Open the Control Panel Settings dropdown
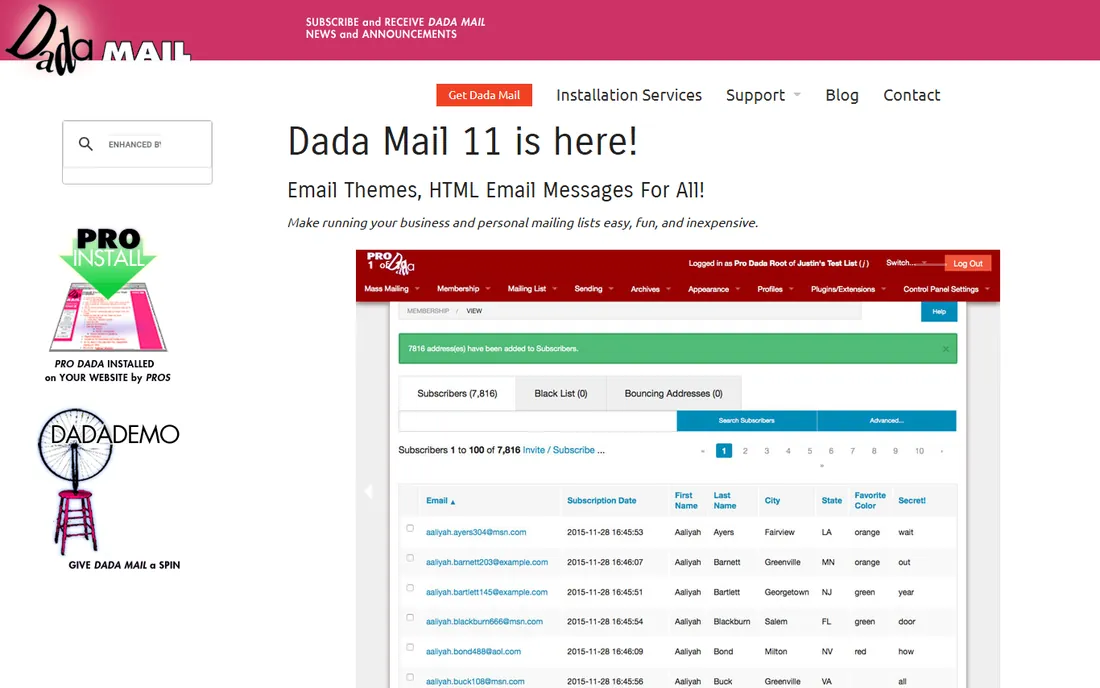 pos(946,289)
